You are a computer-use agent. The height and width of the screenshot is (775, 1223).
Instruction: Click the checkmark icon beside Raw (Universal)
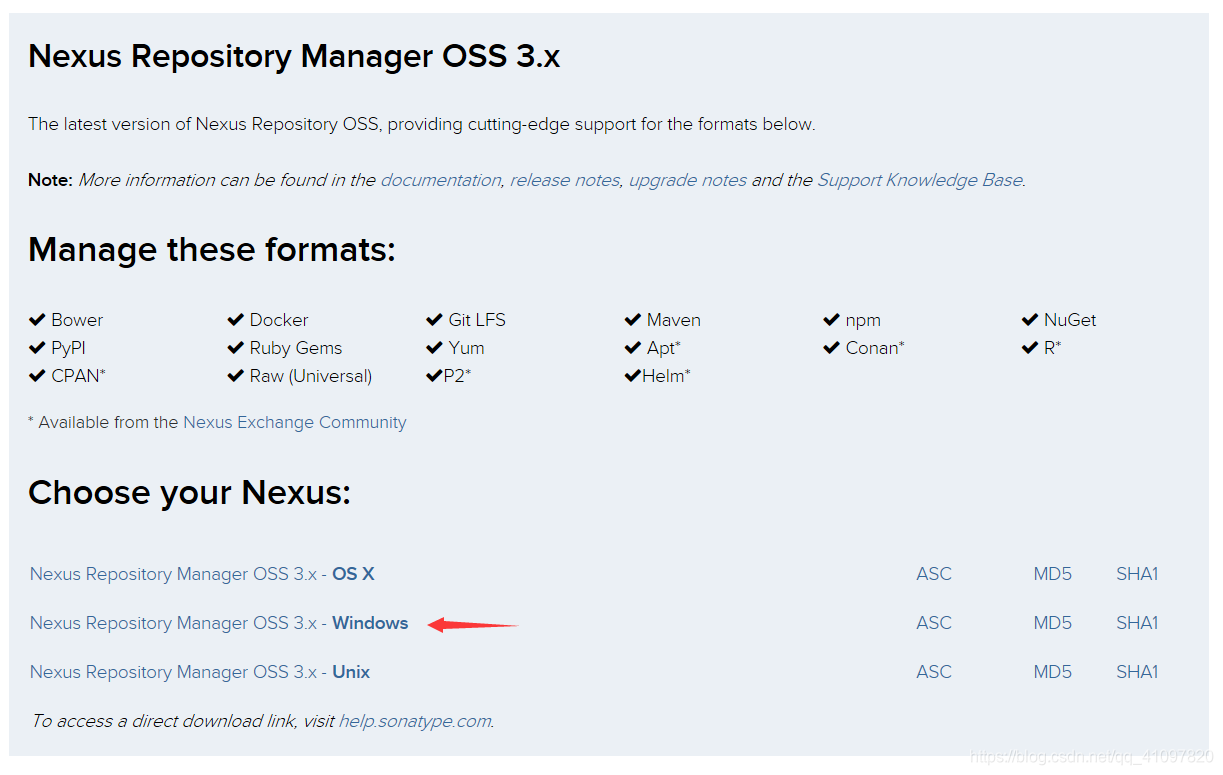click(x=235, y=375)
